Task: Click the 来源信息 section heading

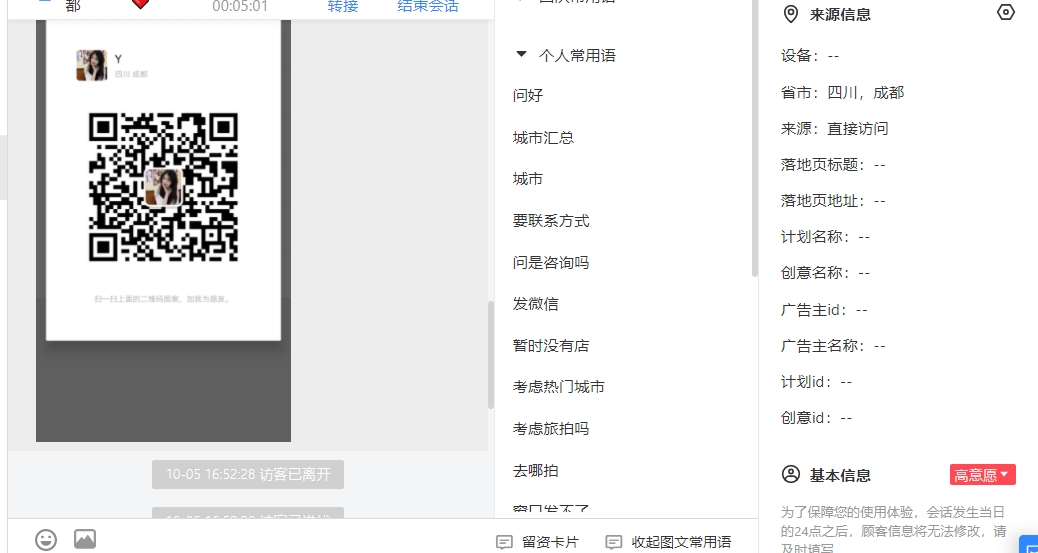Action: point(839,14)
